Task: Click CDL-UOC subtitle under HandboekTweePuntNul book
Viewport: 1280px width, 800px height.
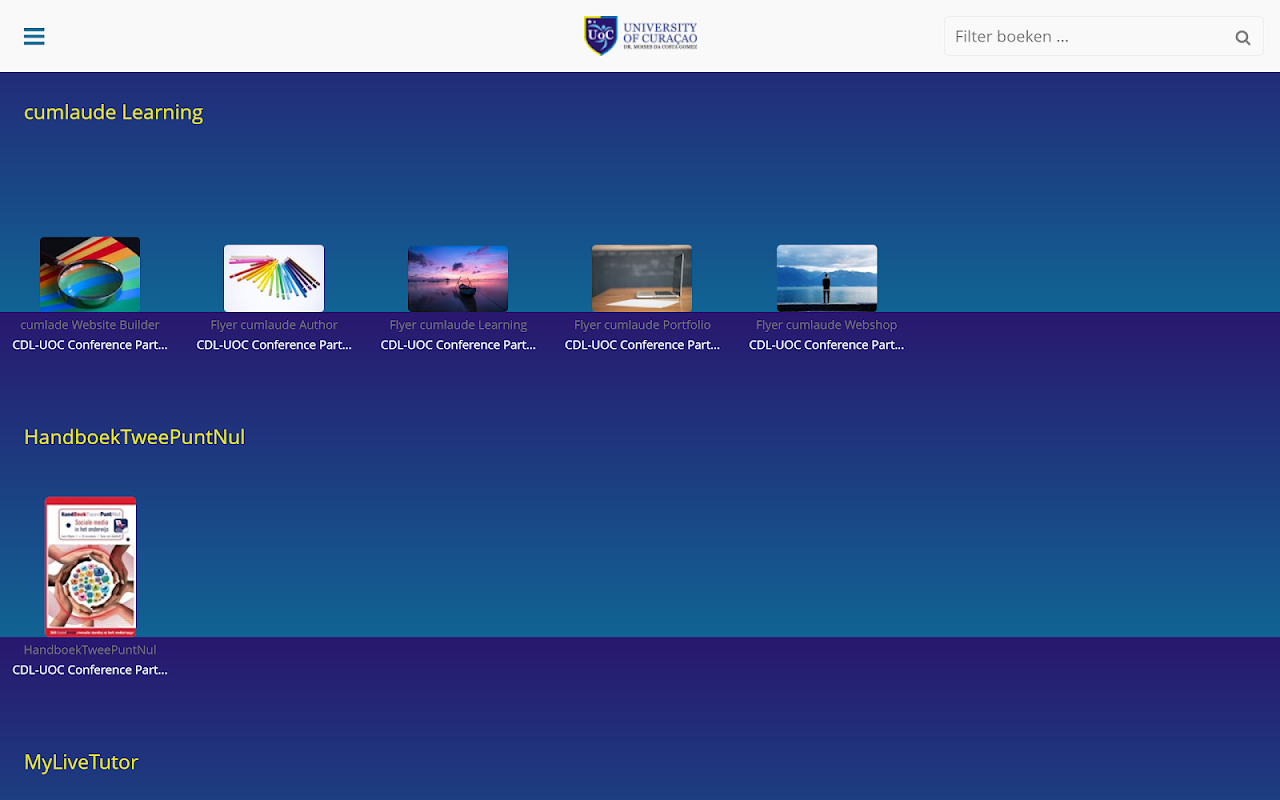Action: (x=90, y=670)
